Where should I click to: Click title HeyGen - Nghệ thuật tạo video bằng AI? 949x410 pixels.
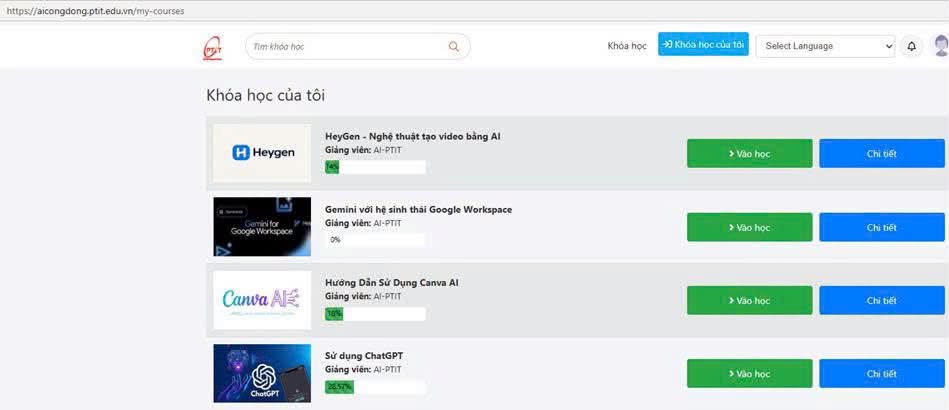point(413,136)
